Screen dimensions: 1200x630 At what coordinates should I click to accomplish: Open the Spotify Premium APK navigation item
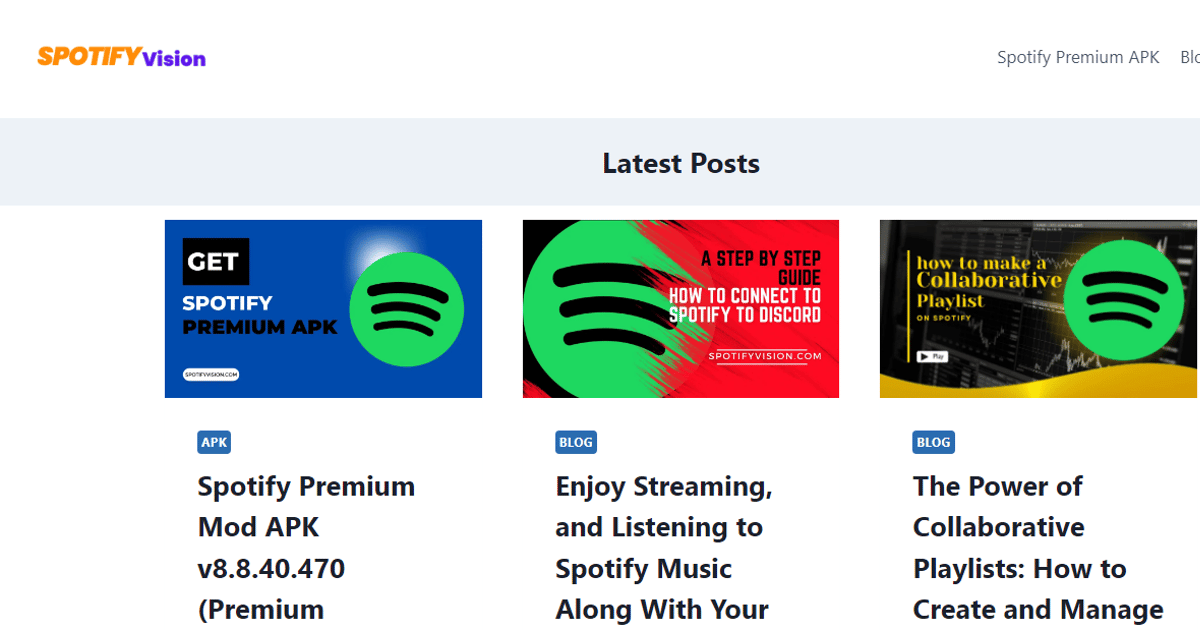click(1077, 57)
